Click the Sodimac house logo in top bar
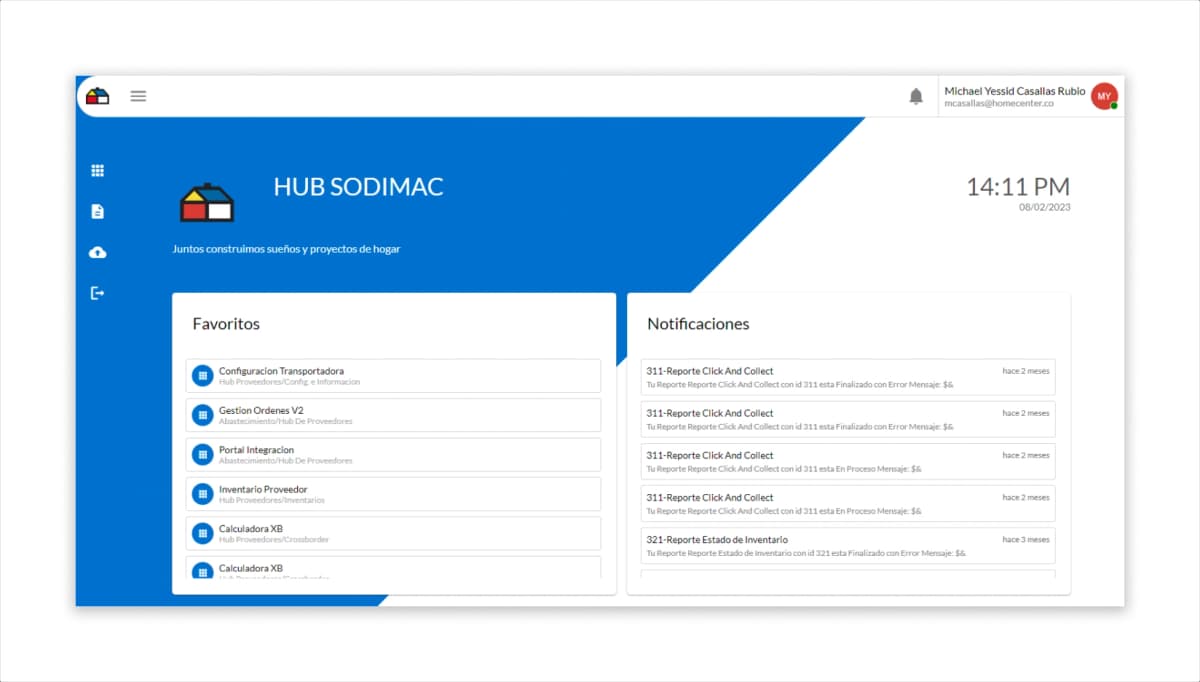Image resolution: width=1200 pixels, height=682 pixels. click(97, 96)
